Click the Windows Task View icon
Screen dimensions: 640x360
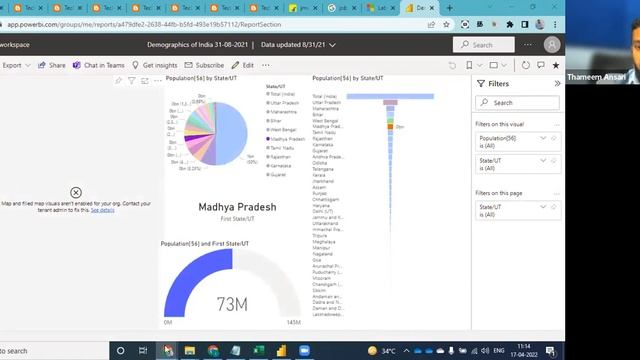[143, 351]
